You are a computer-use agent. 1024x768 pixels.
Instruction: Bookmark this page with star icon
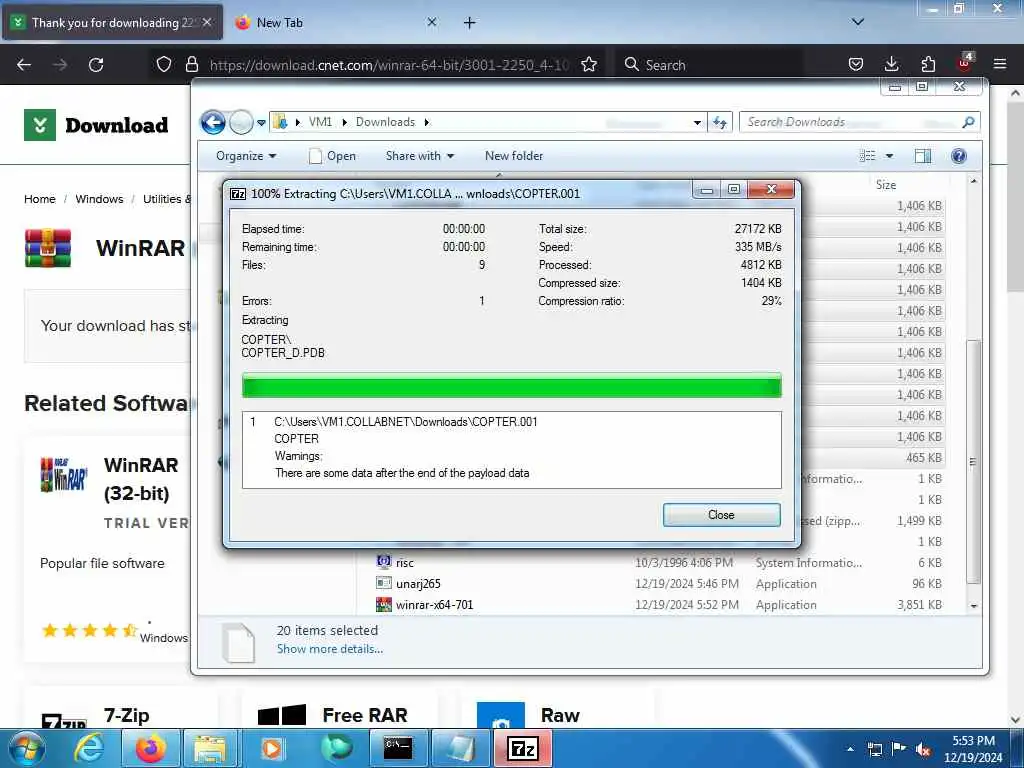point(589,65)
